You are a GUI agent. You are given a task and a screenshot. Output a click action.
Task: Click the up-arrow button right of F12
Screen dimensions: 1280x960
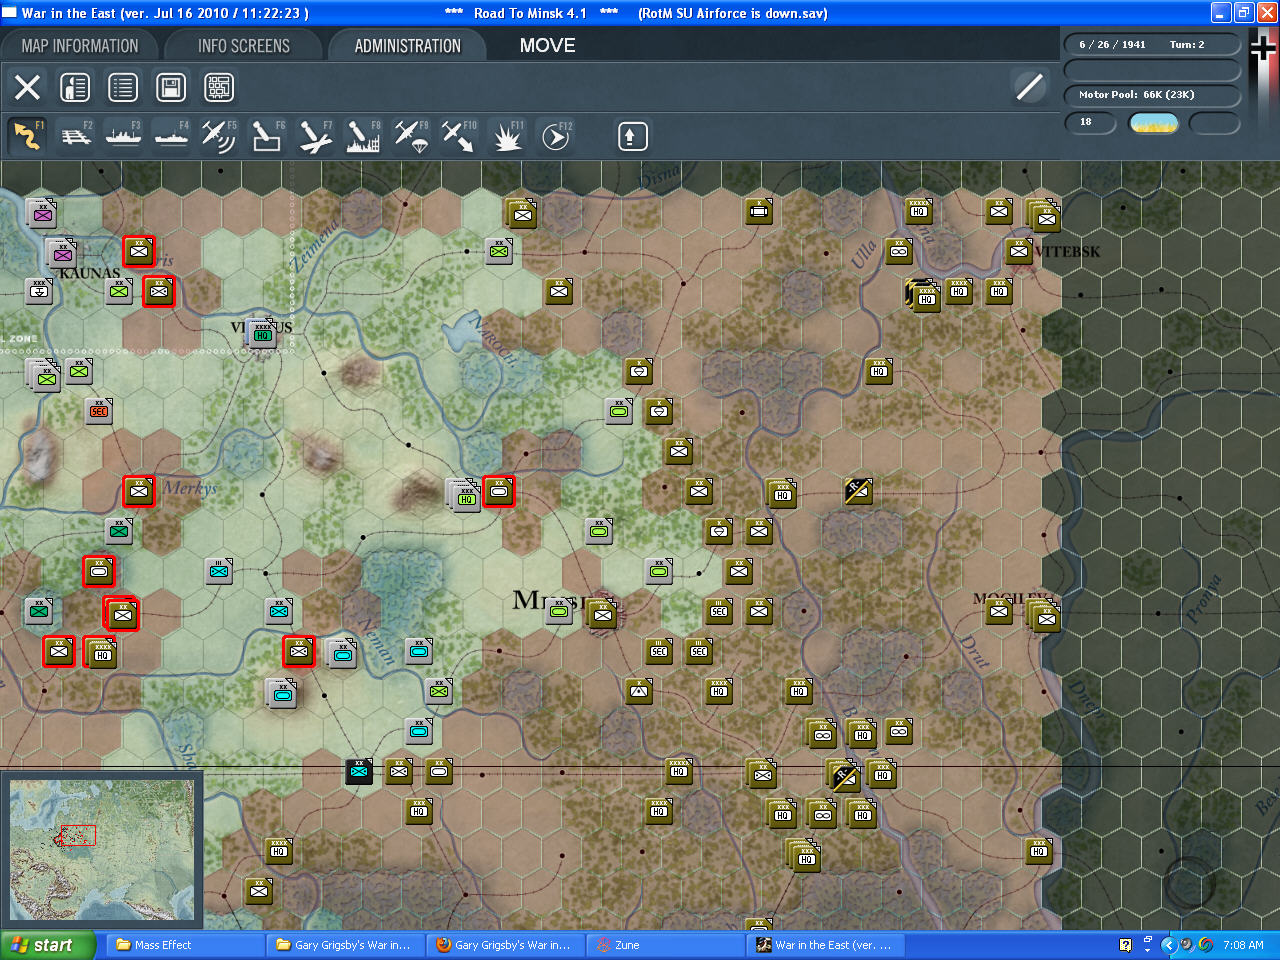click(632, 136)
